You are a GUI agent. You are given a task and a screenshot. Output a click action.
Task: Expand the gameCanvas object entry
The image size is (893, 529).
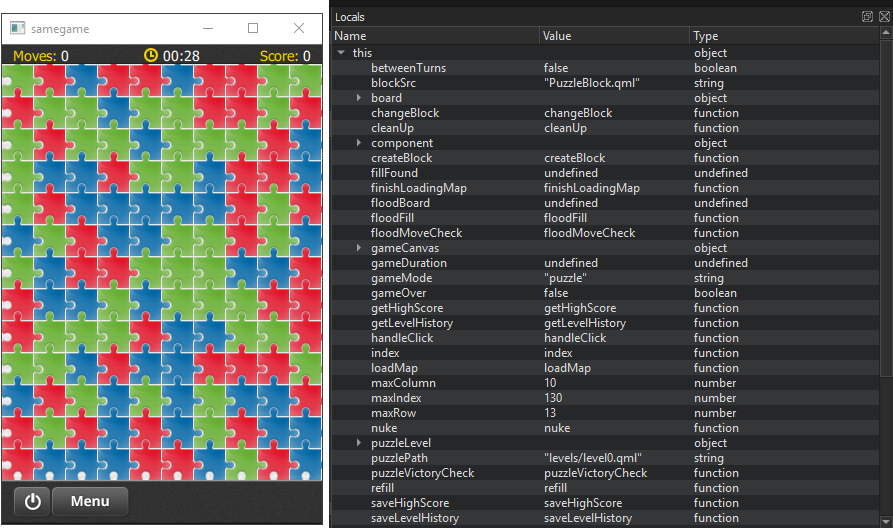pyautogui.click(x=359, y=248)
